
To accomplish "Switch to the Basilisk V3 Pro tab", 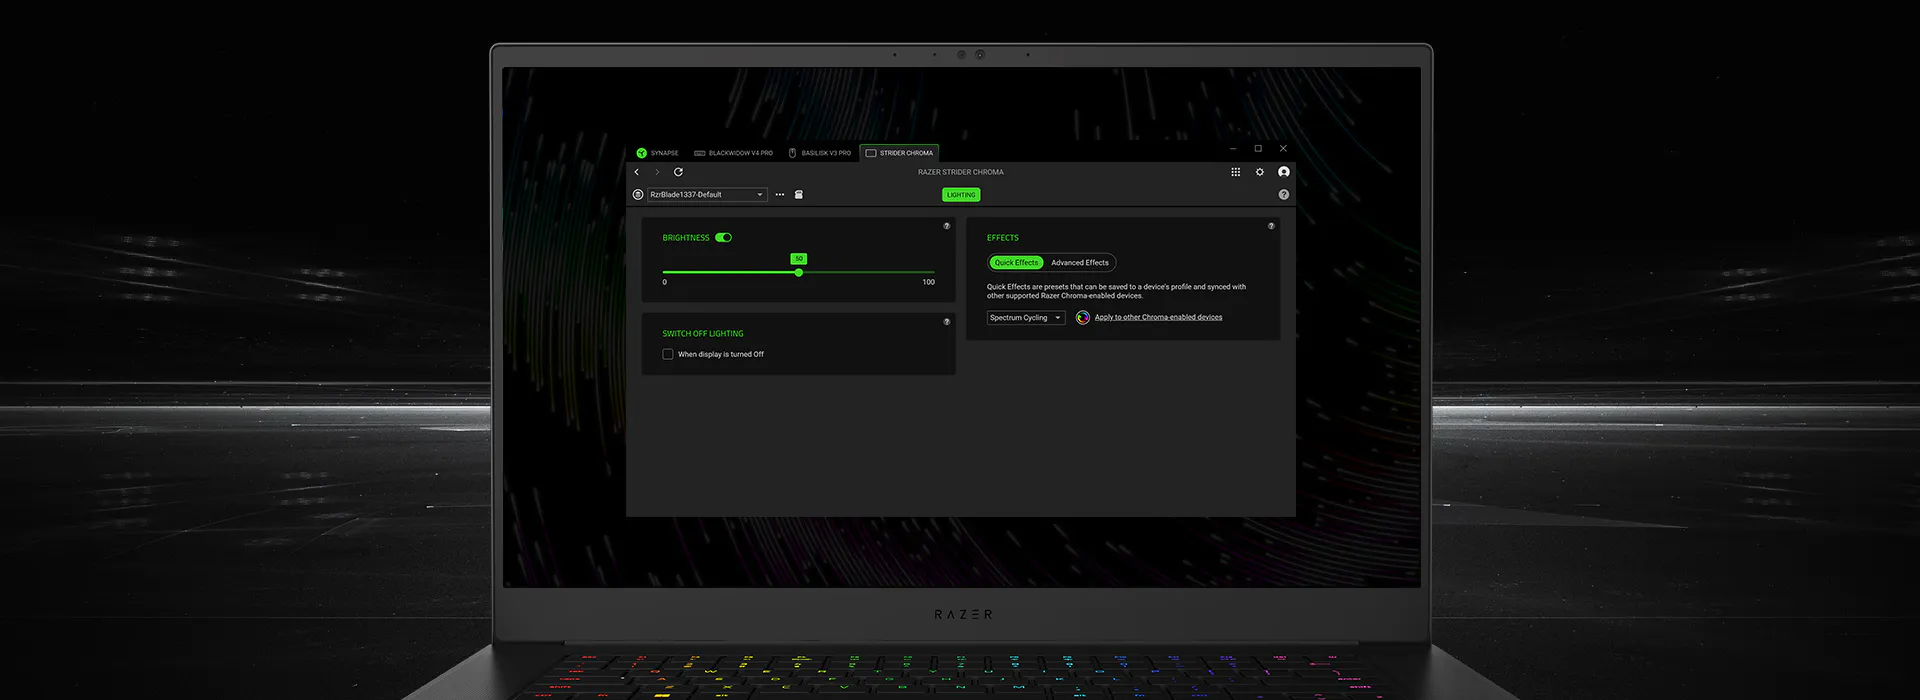I will (x=820, y=153).
